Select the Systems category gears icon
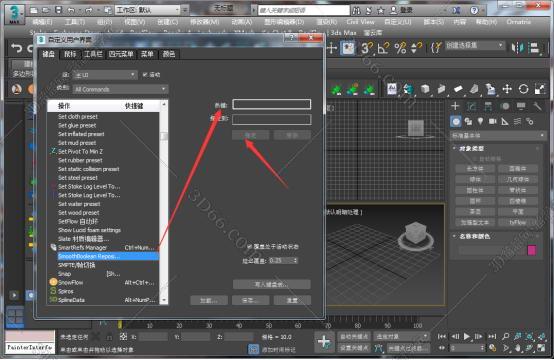554x360 pixels. point(530,122)
